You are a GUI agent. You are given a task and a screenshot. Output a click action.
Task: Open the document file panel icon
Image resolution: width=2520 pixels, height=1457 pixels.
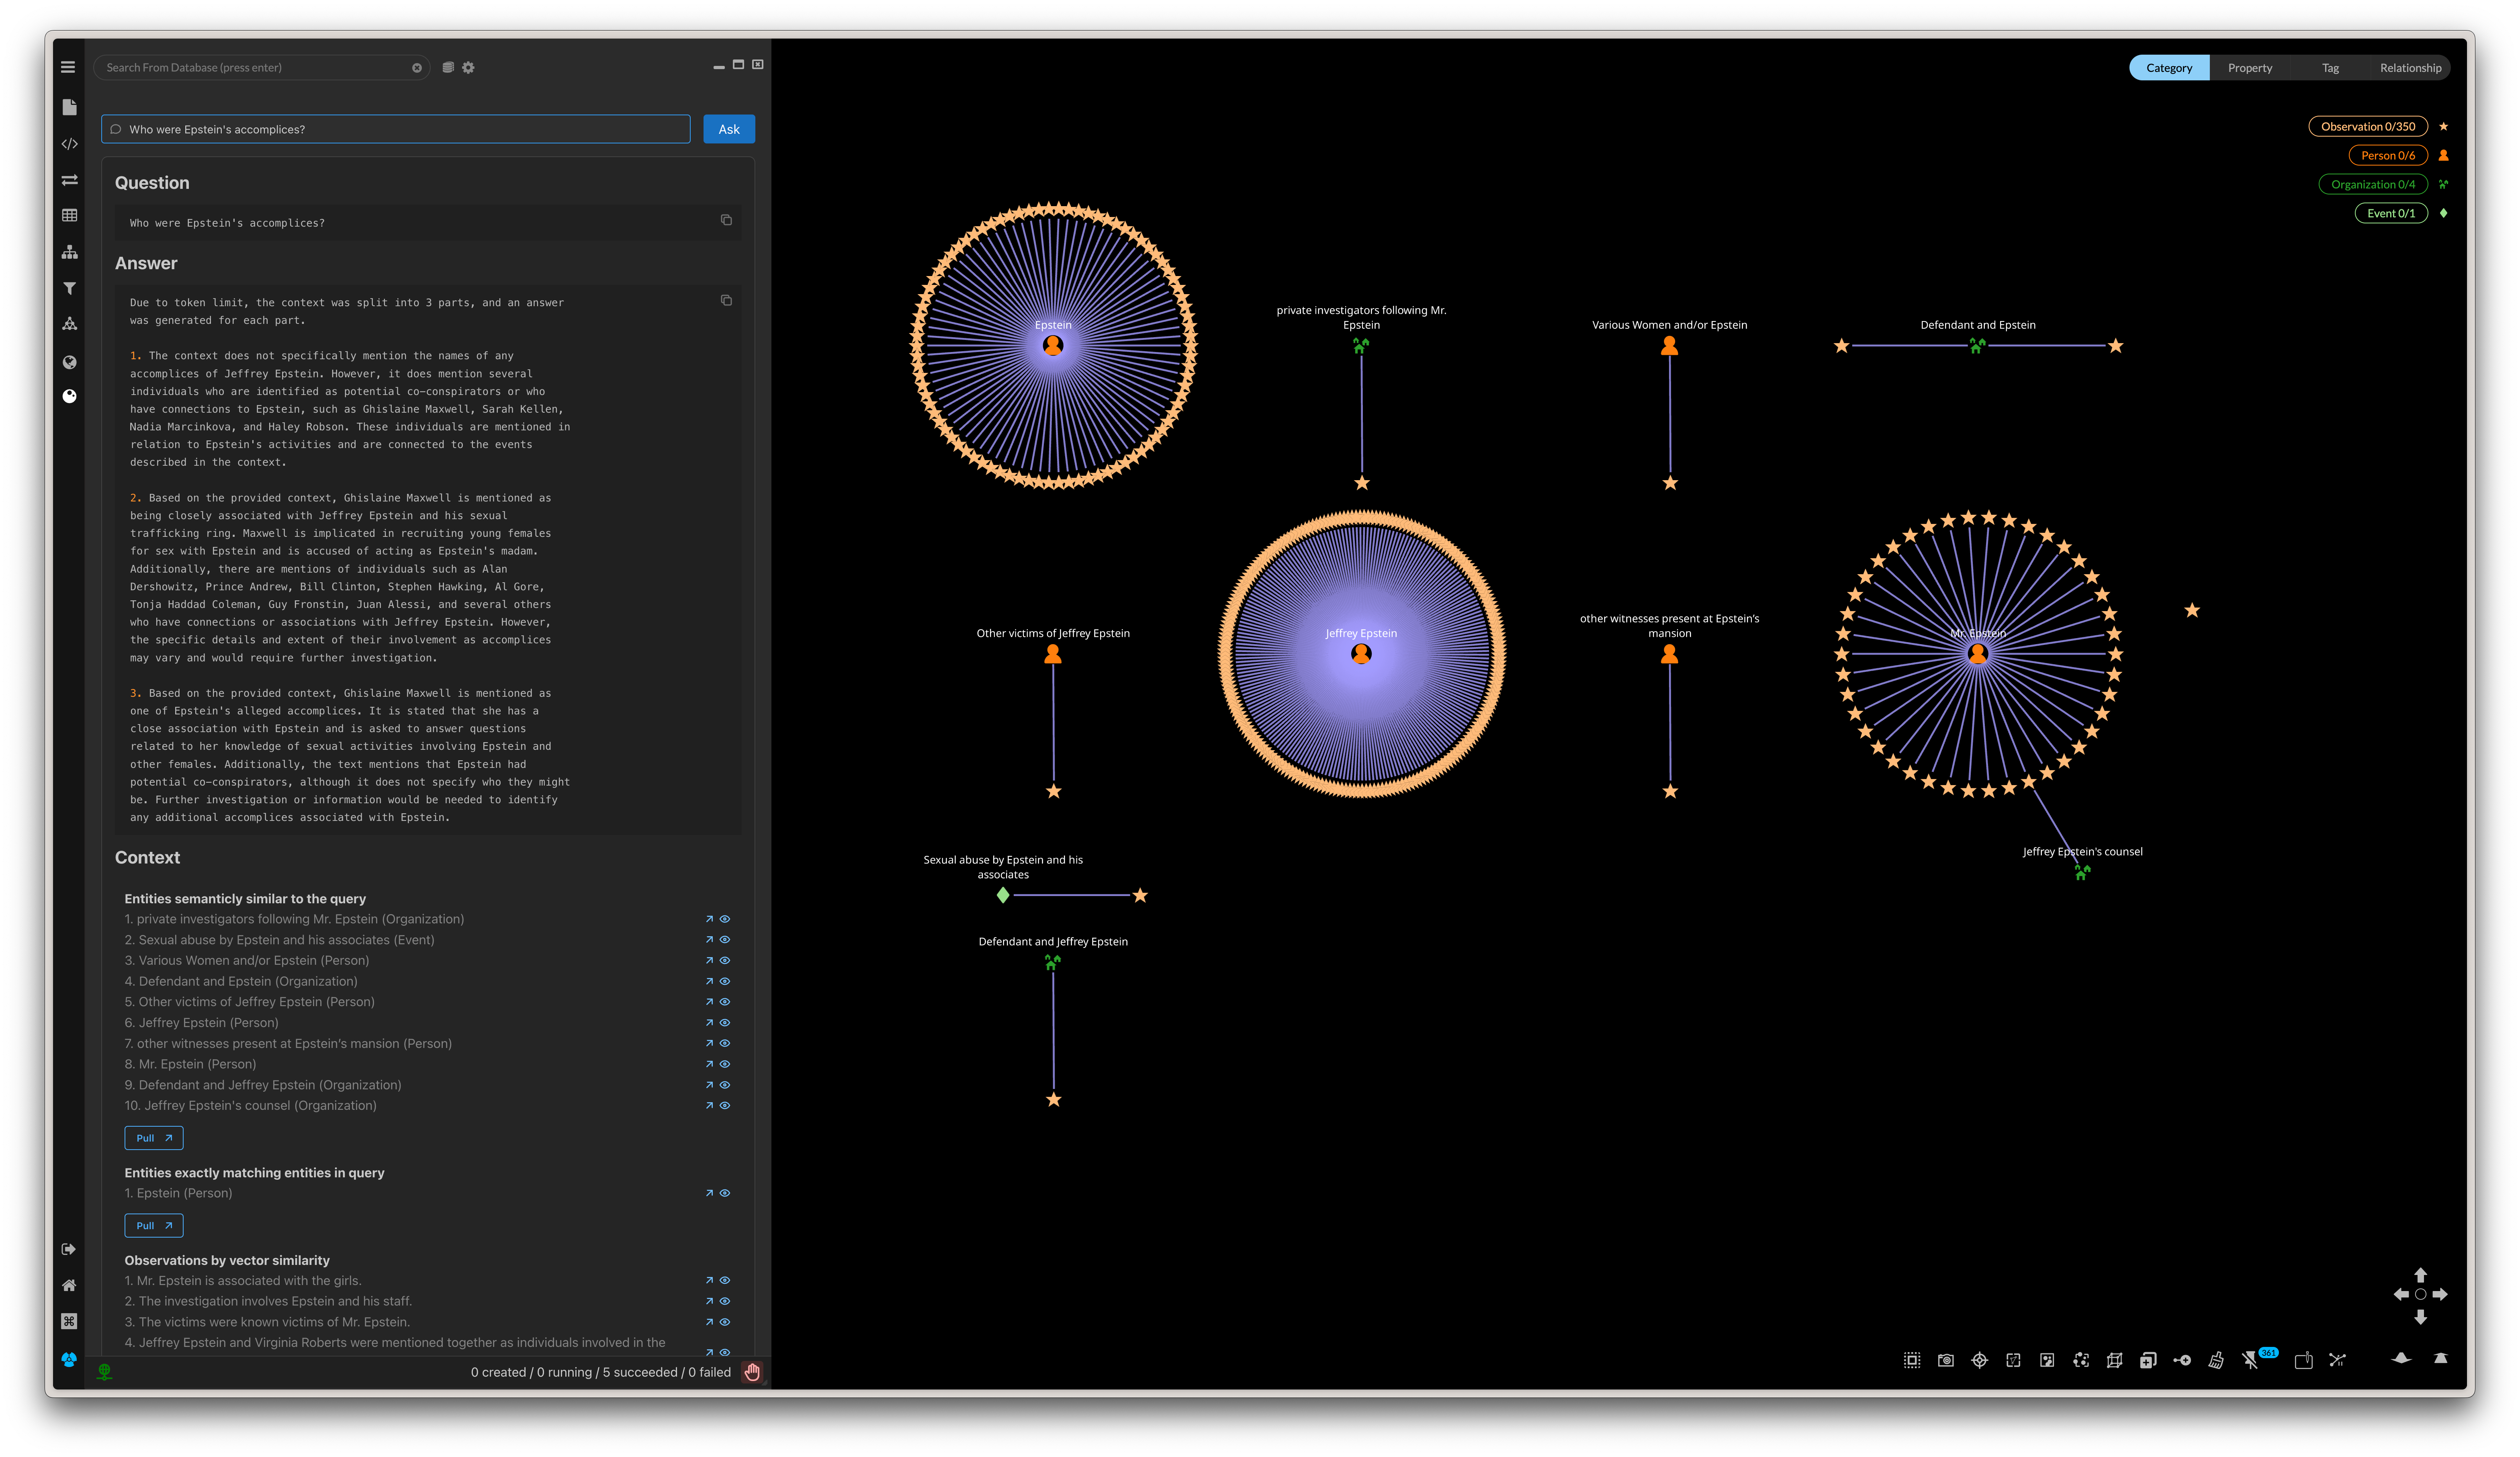coord(69,107)
